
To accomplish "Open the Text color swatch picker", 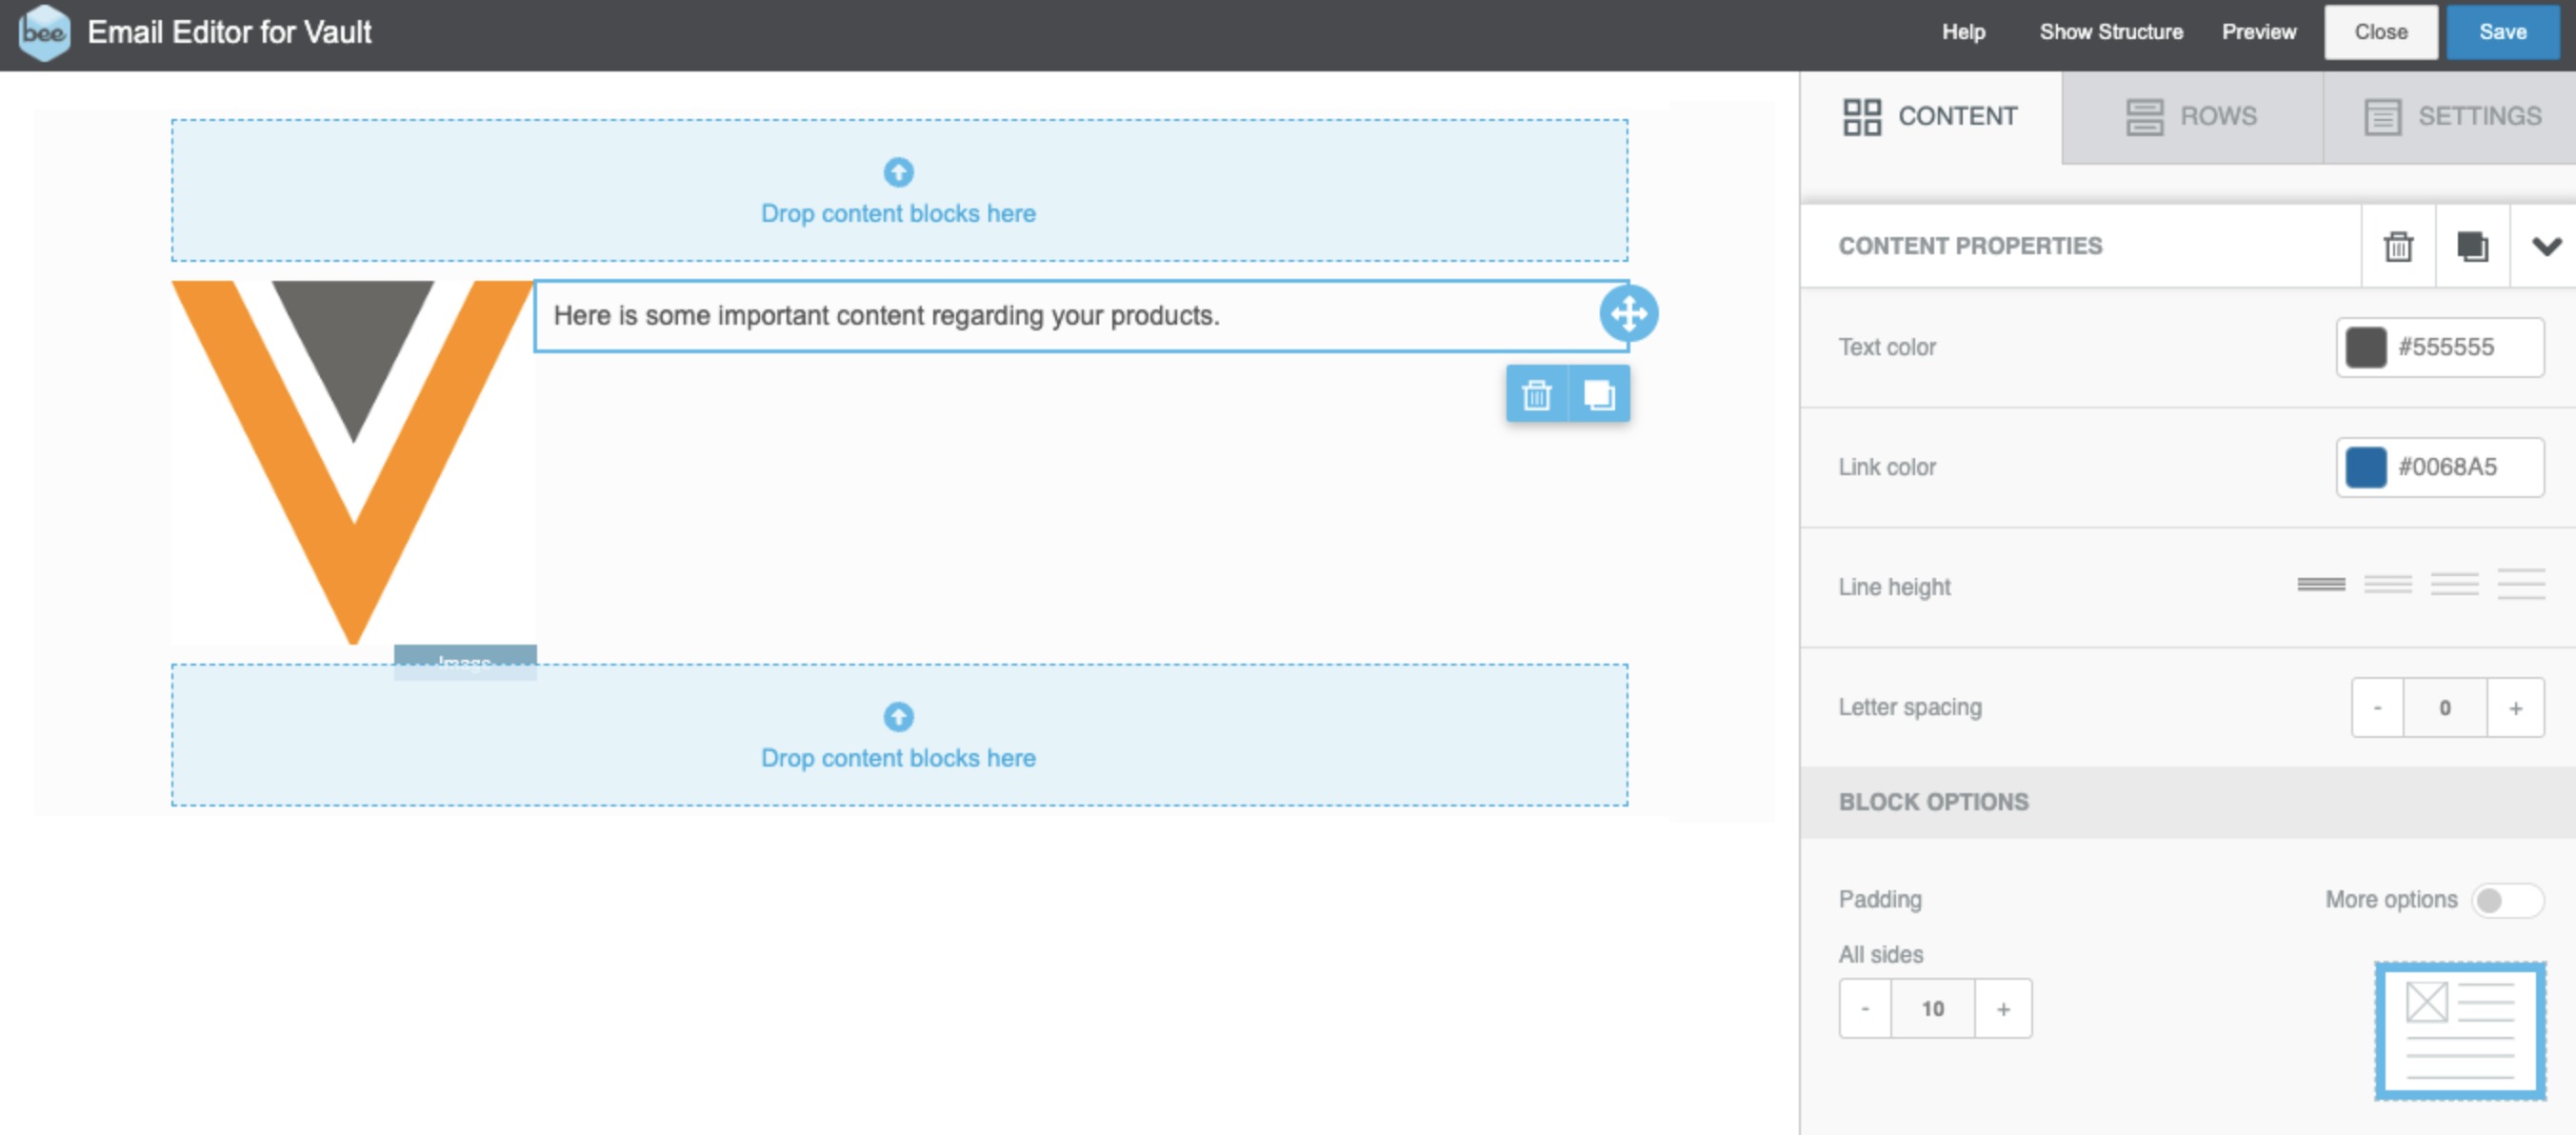I will click(x=2365, y=347).
